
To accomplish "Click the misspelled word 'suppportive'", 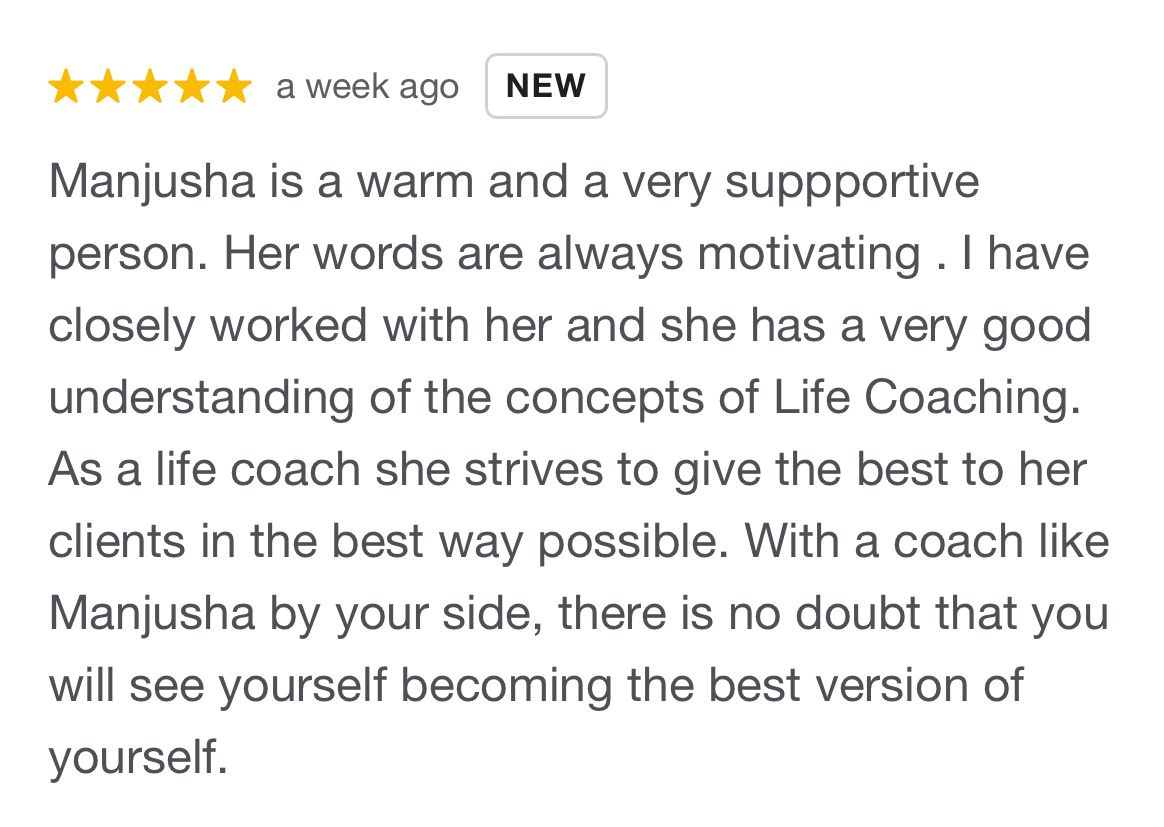I will [x=852, y=184].
